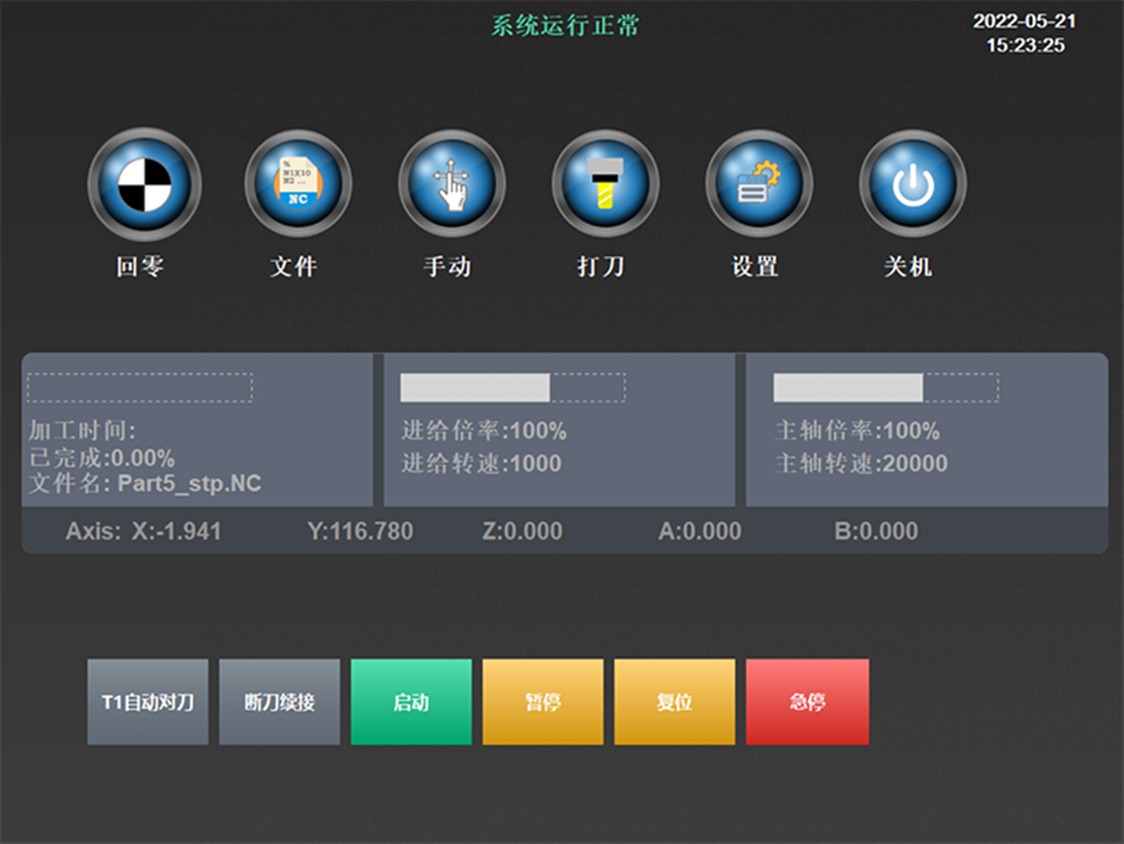
Task: Click the X axis coordinate -1.941
Action: [x=176, y=531]
